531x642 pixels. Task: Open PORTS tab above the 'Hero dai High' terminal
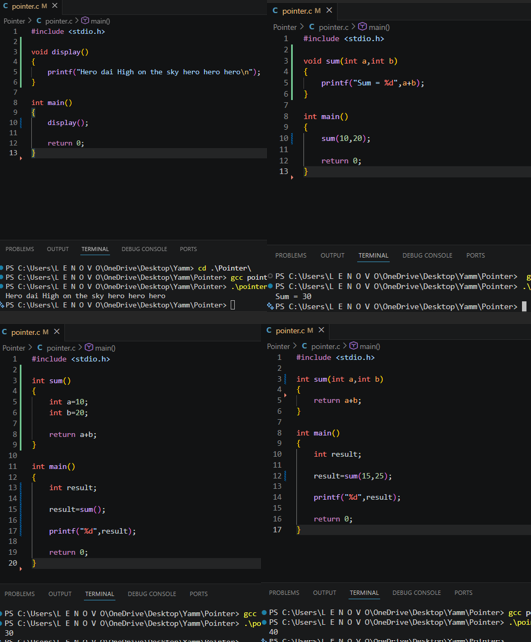click(x=188, y=249)
